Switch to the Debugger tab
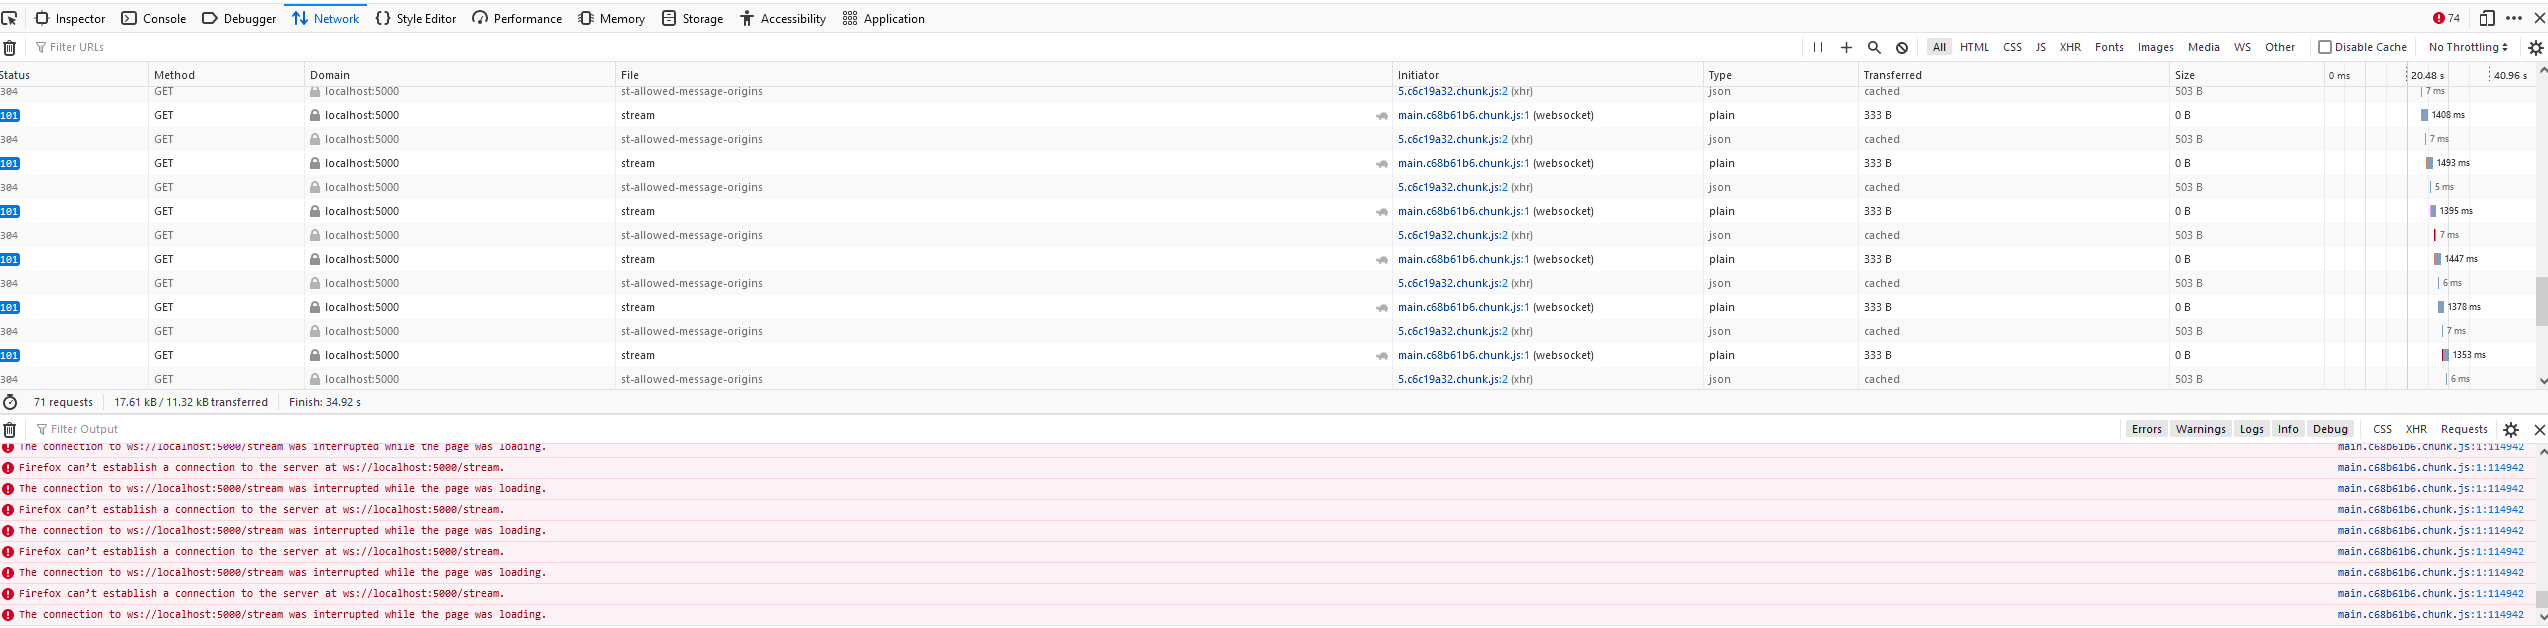The width and height of the screenshot is (2548, 628). [x=239, y=18]
